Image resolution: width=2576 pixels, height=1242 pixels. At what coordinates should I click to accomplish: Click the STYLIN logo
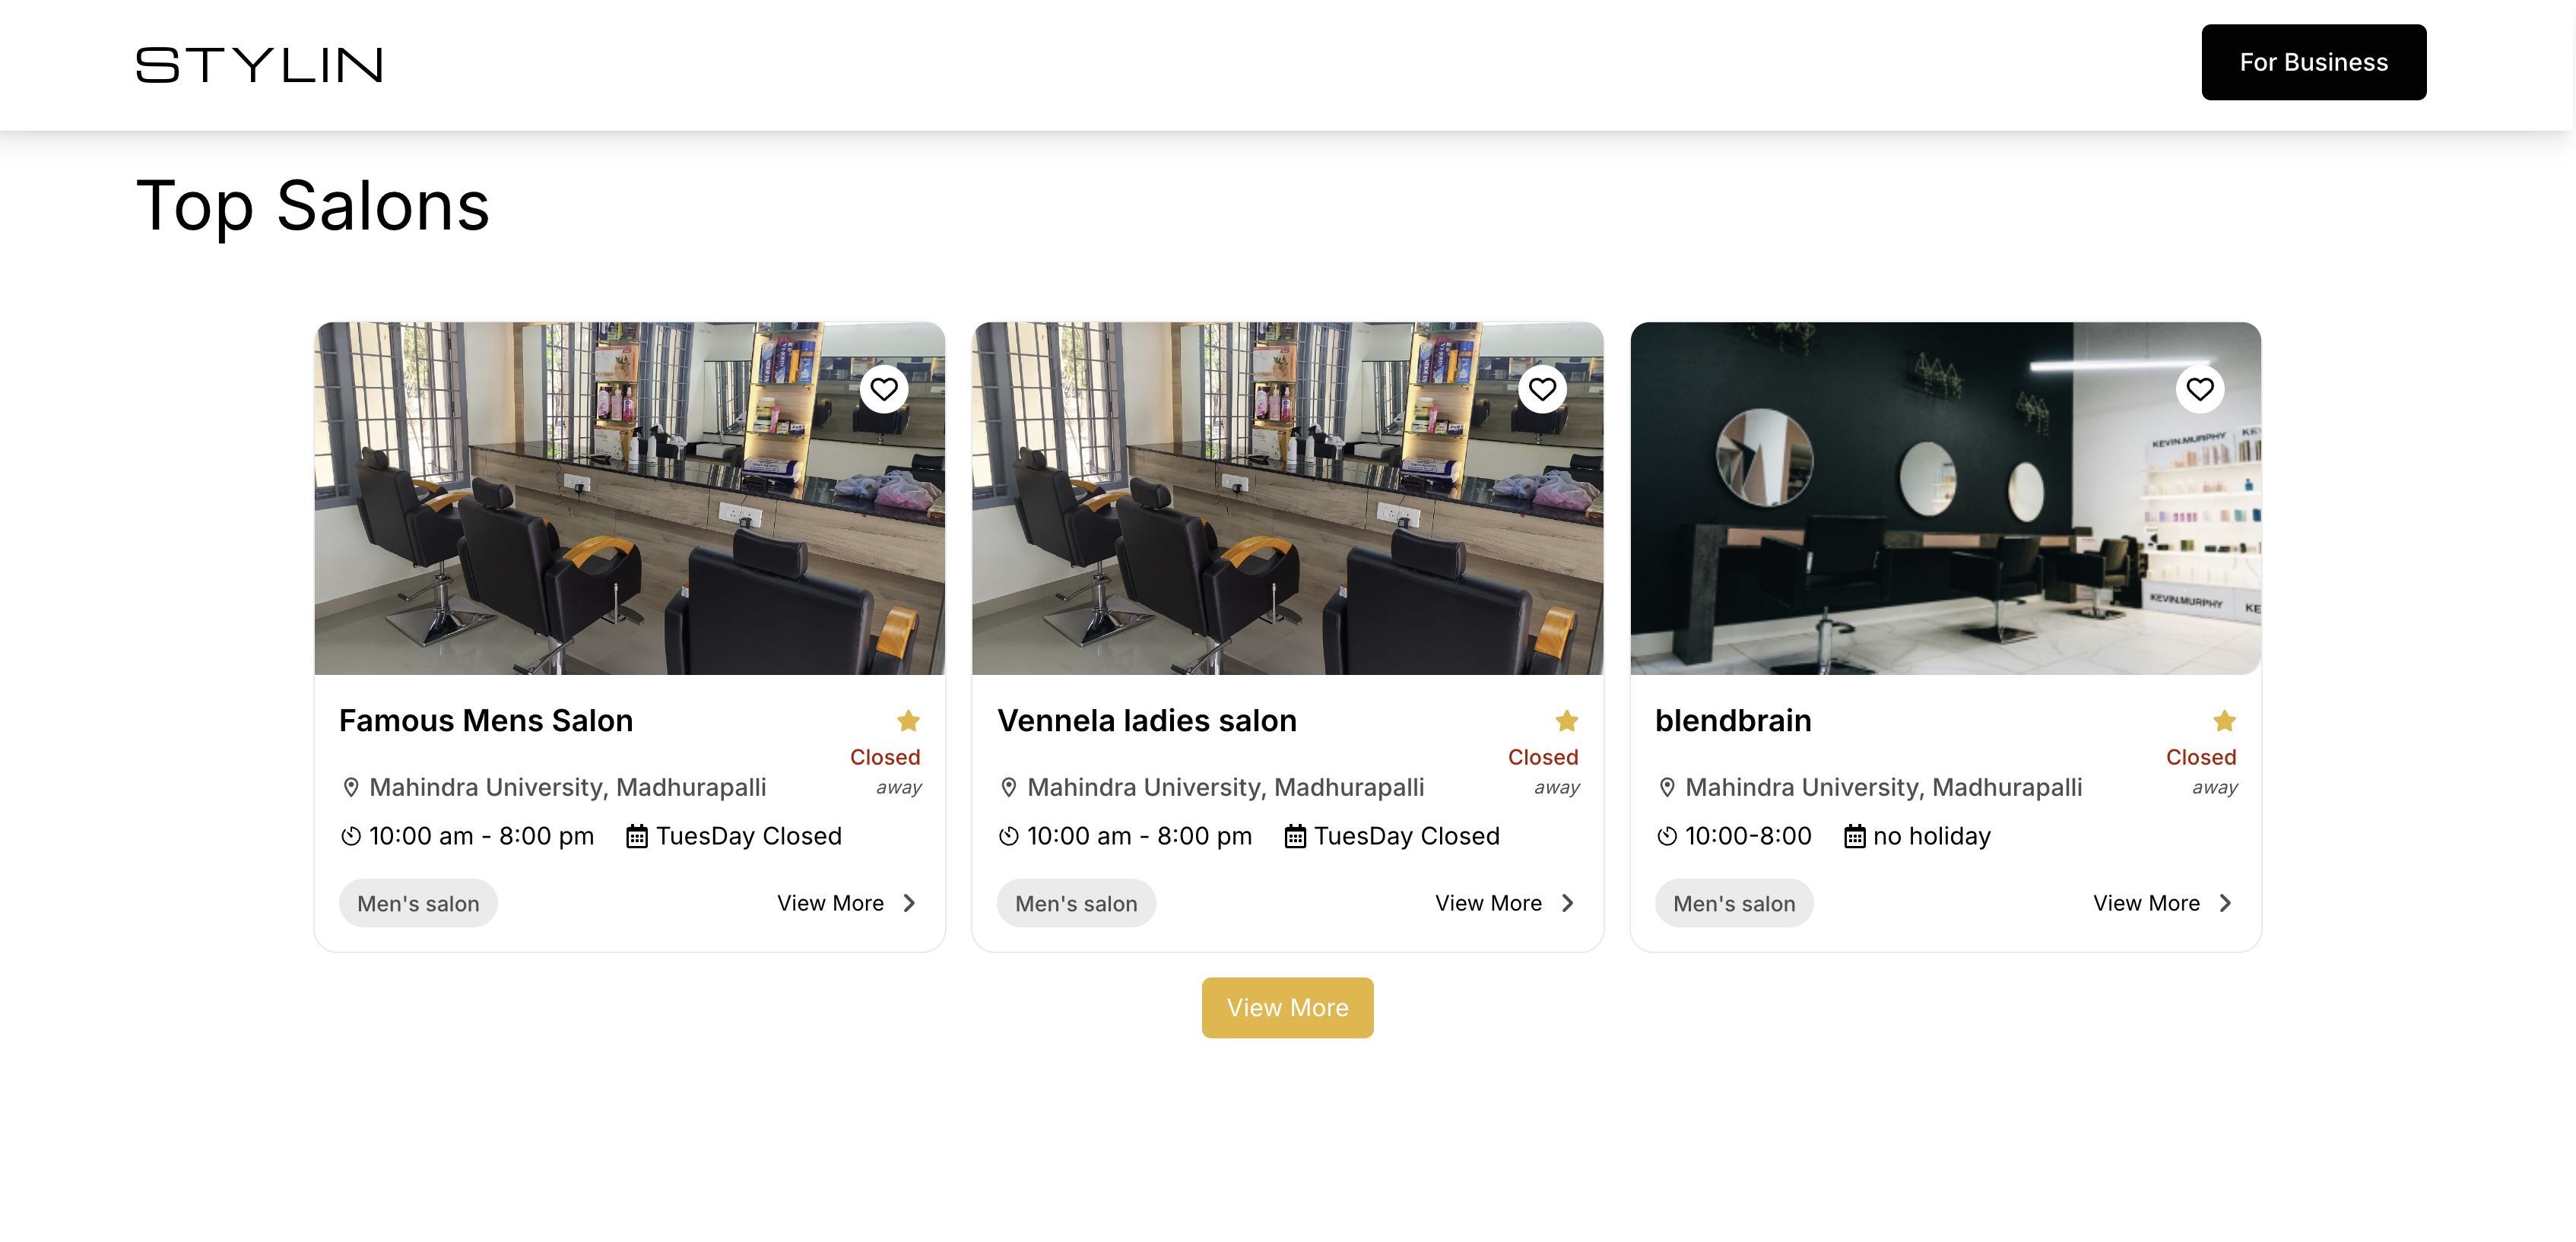(259, 65)
